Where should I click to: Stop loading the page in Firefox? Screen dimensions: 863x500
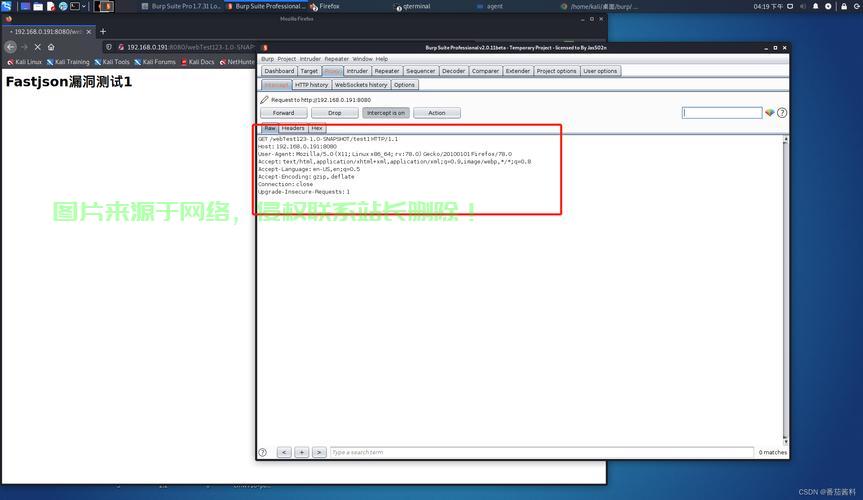click(x=37, y=47)
